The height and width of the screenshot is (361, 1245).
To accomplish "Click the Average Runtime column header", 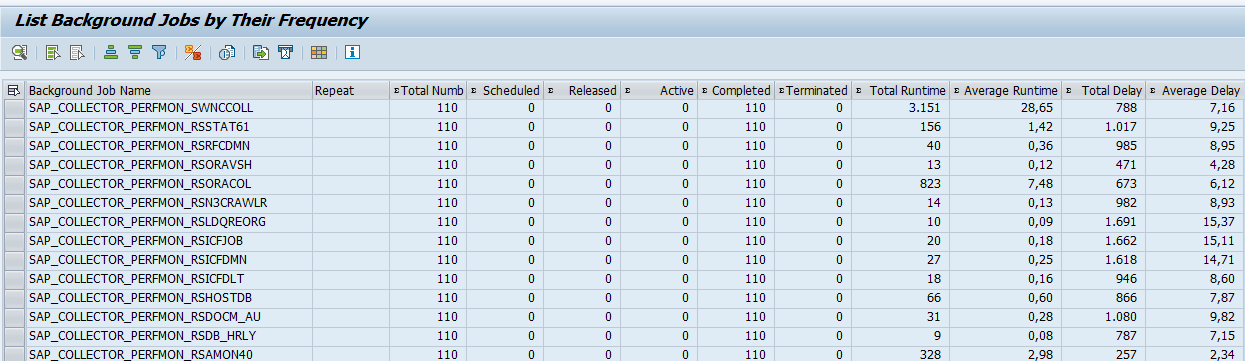I will coord(1005,90).
